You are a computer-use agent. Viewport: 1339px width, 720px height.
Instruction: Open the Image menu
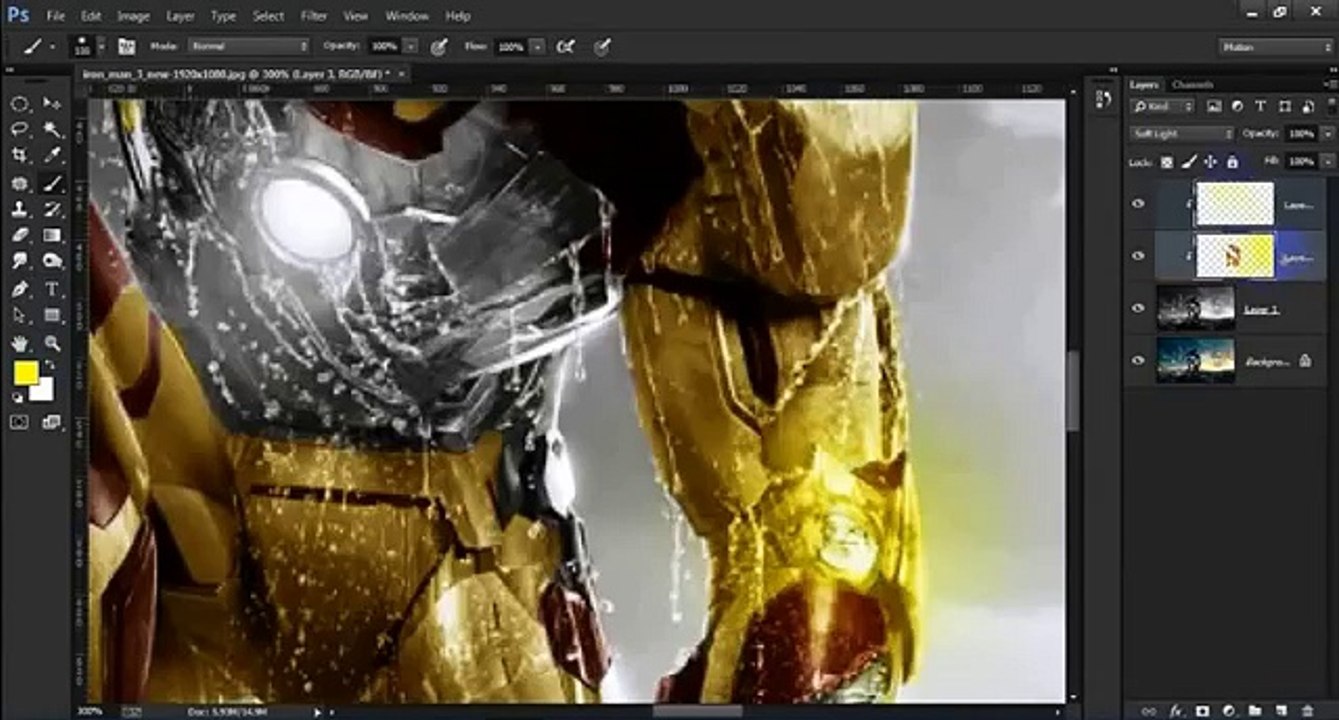point(133,16)
